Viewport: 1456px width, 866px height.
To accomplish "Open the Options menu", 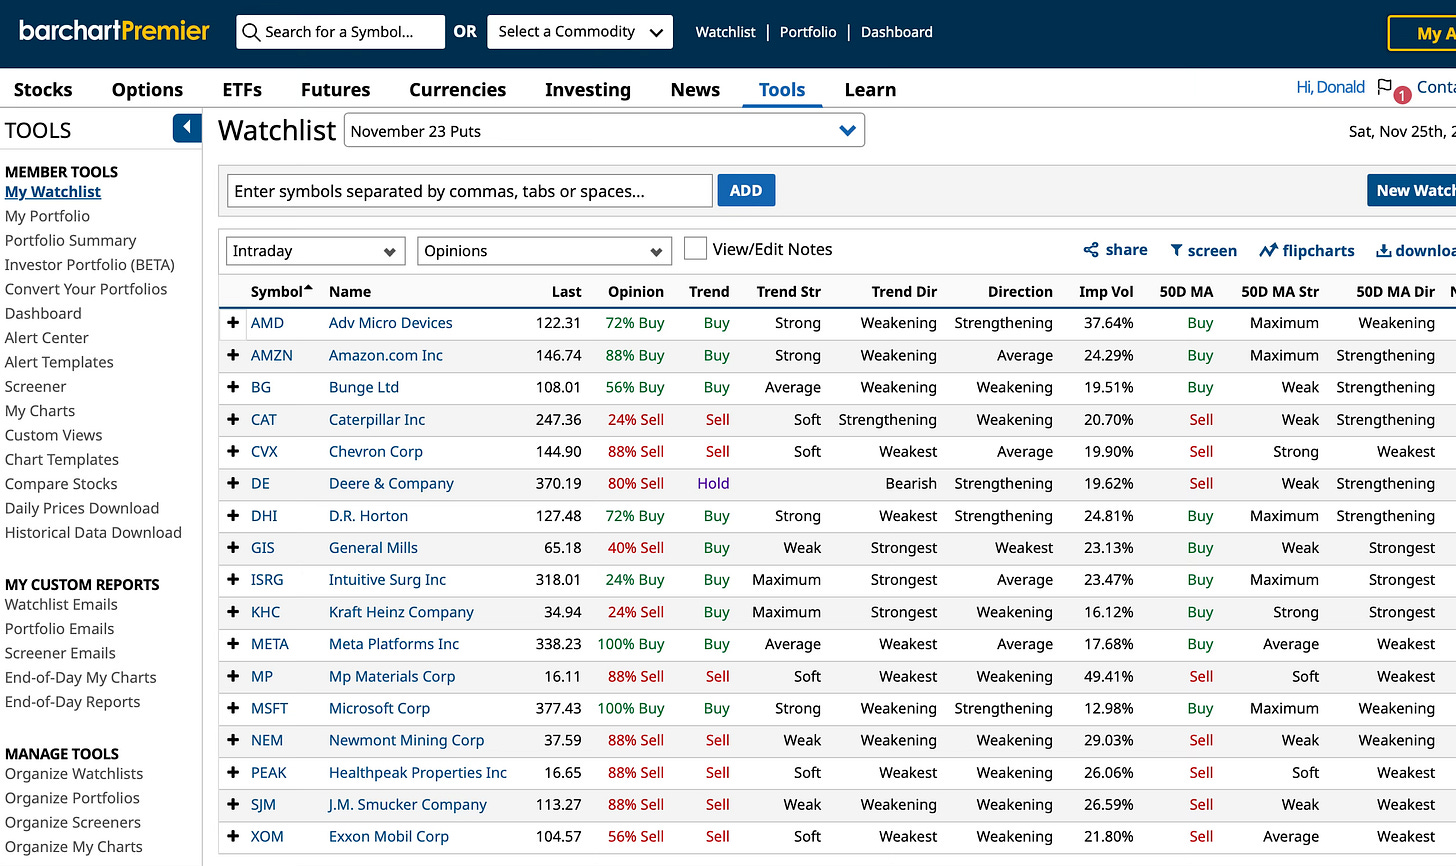I will click(147, 90).
